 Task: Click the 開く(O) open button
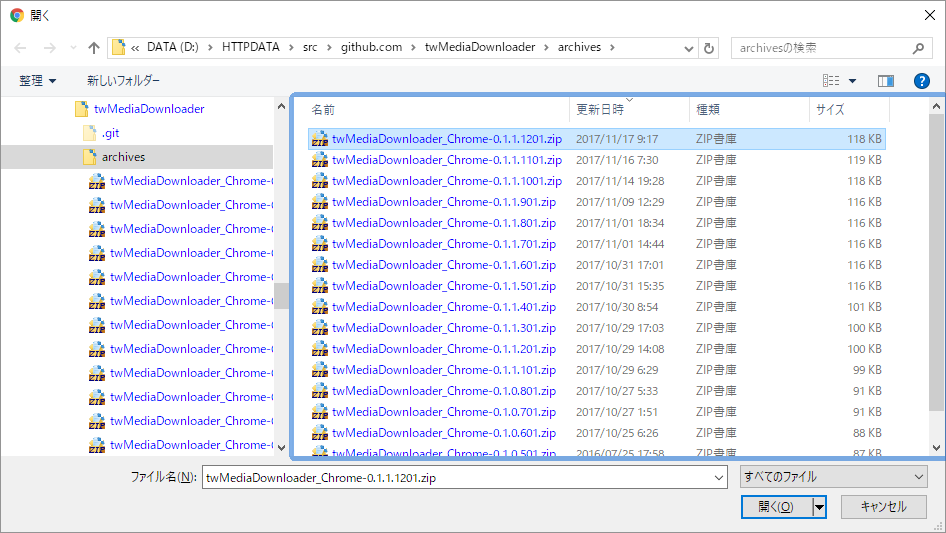click(776, 507)
